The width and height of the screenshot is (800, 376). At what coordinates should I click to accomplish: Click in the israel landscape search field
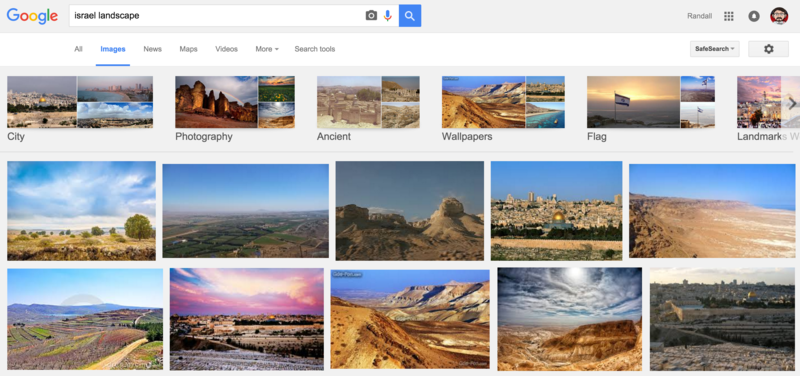(x=217, y=16)
